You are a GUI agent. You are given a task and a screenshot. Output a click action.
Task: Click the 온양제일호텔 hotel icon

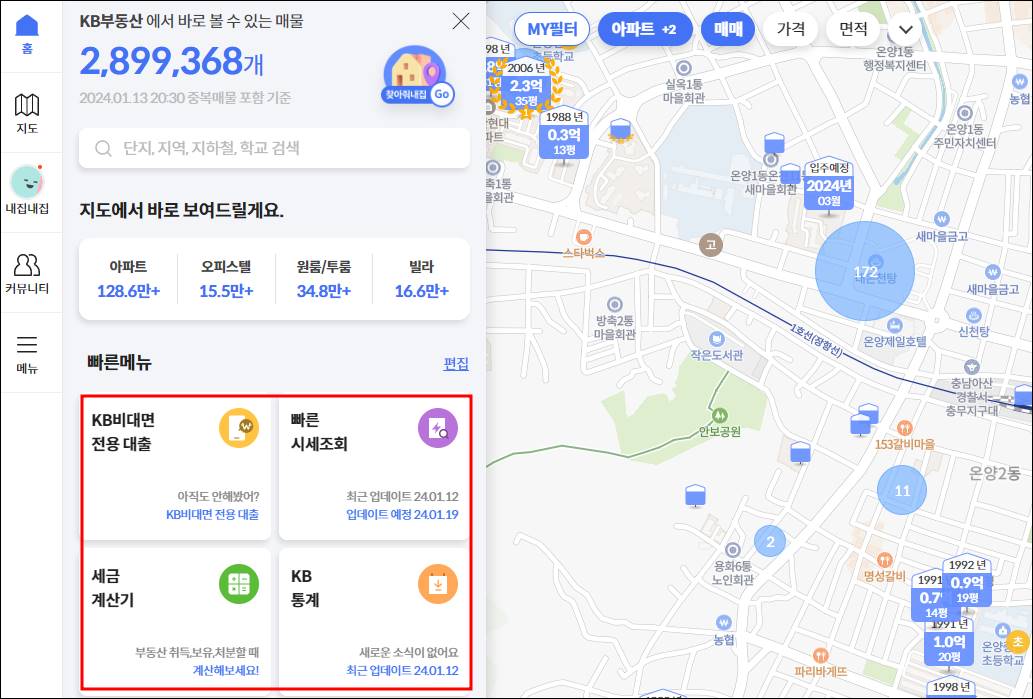pos(894,325)
